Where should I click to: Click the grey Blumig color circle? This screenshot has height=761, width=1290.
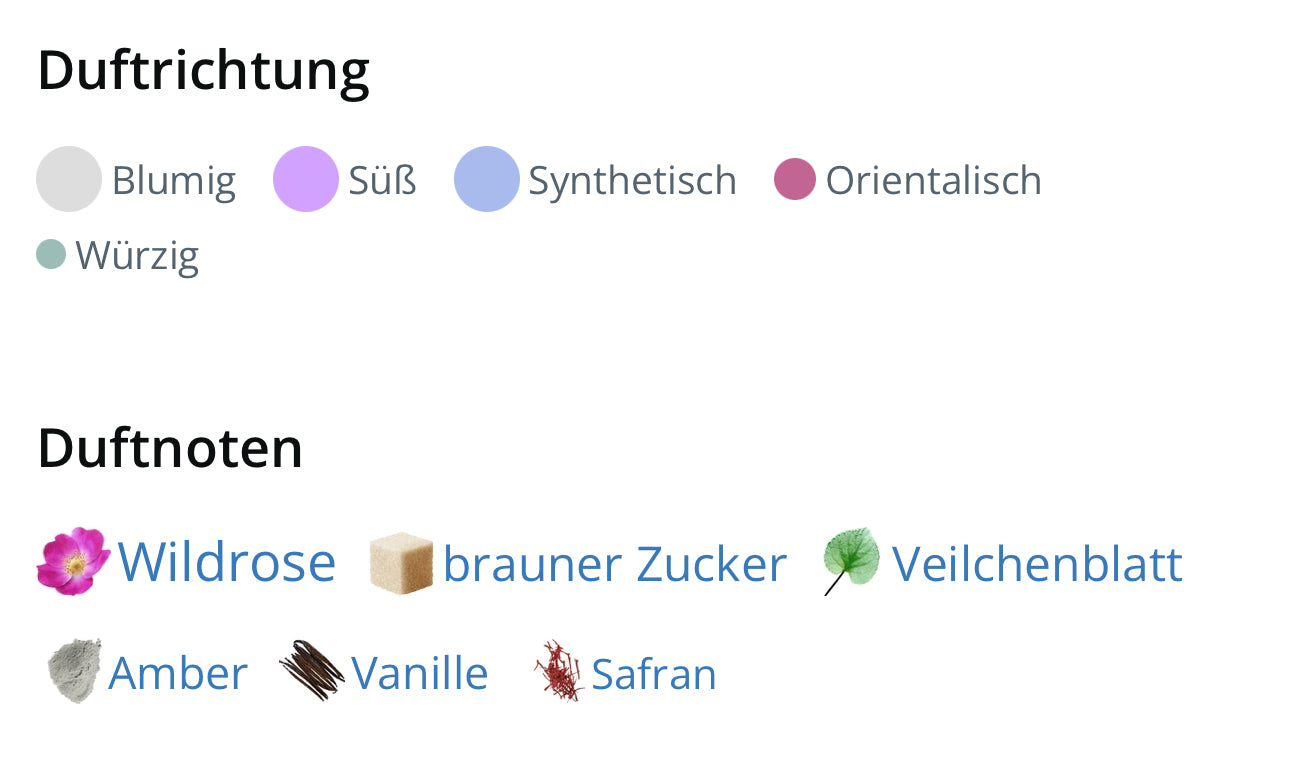(69, 179)
